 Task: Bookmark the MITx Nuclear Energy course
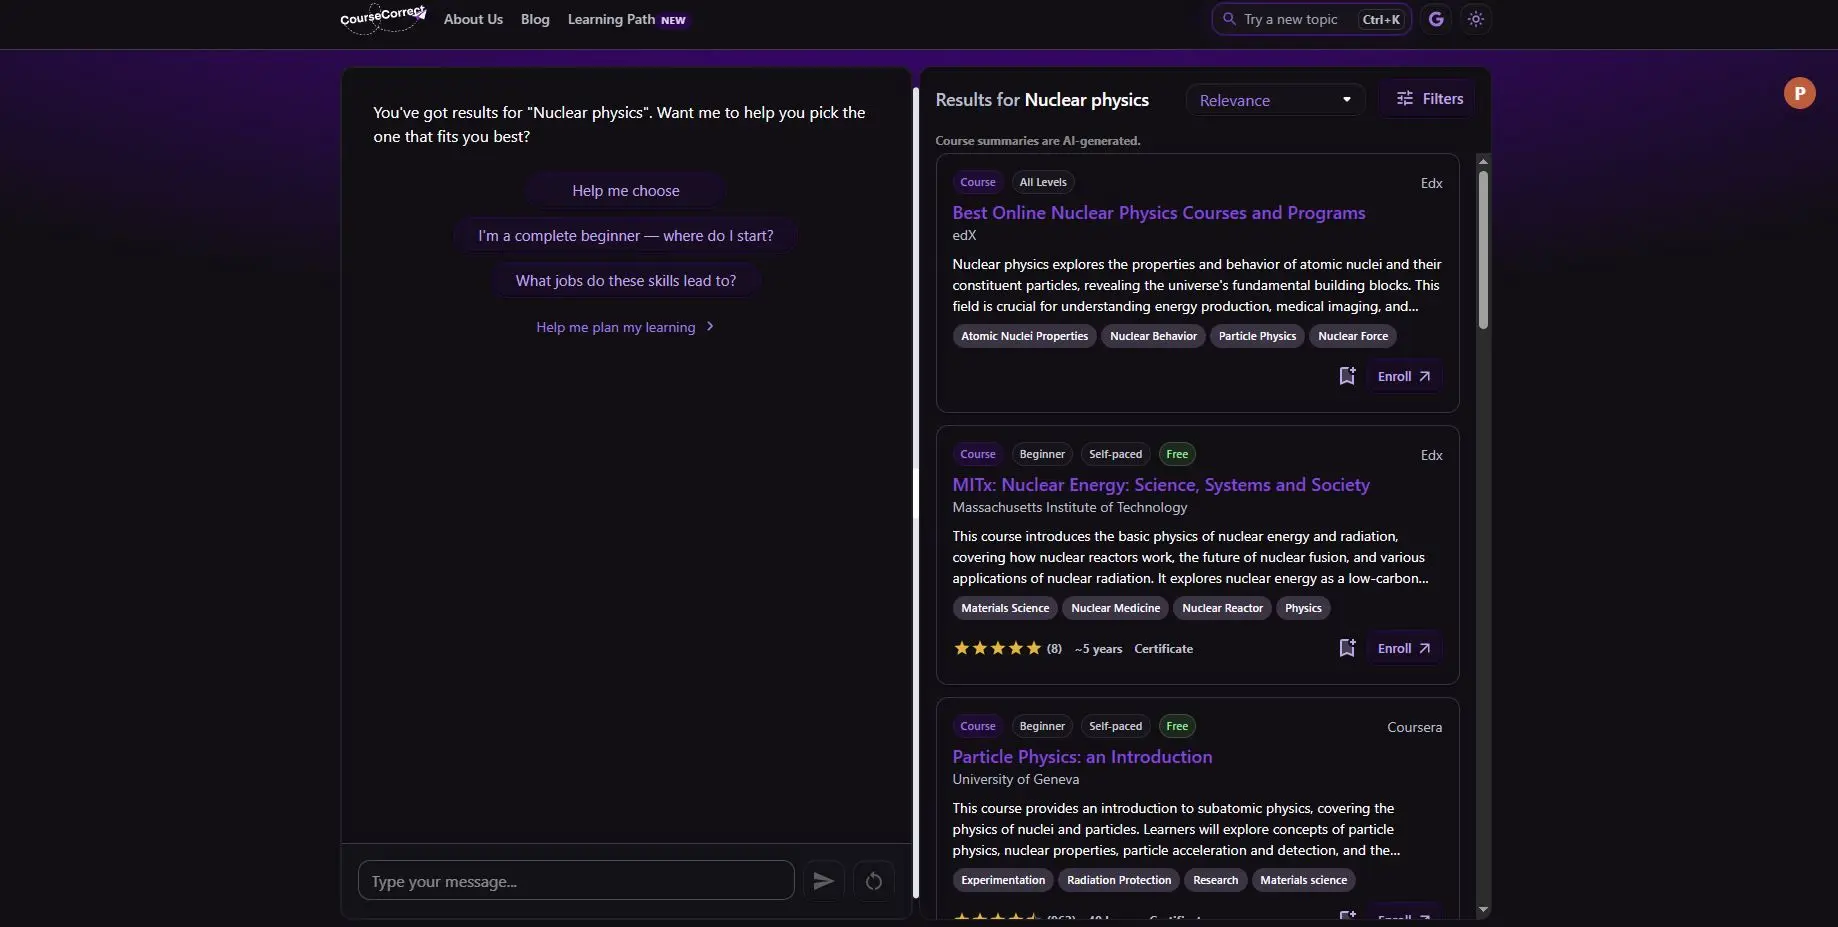click(x=1347, y=648)
